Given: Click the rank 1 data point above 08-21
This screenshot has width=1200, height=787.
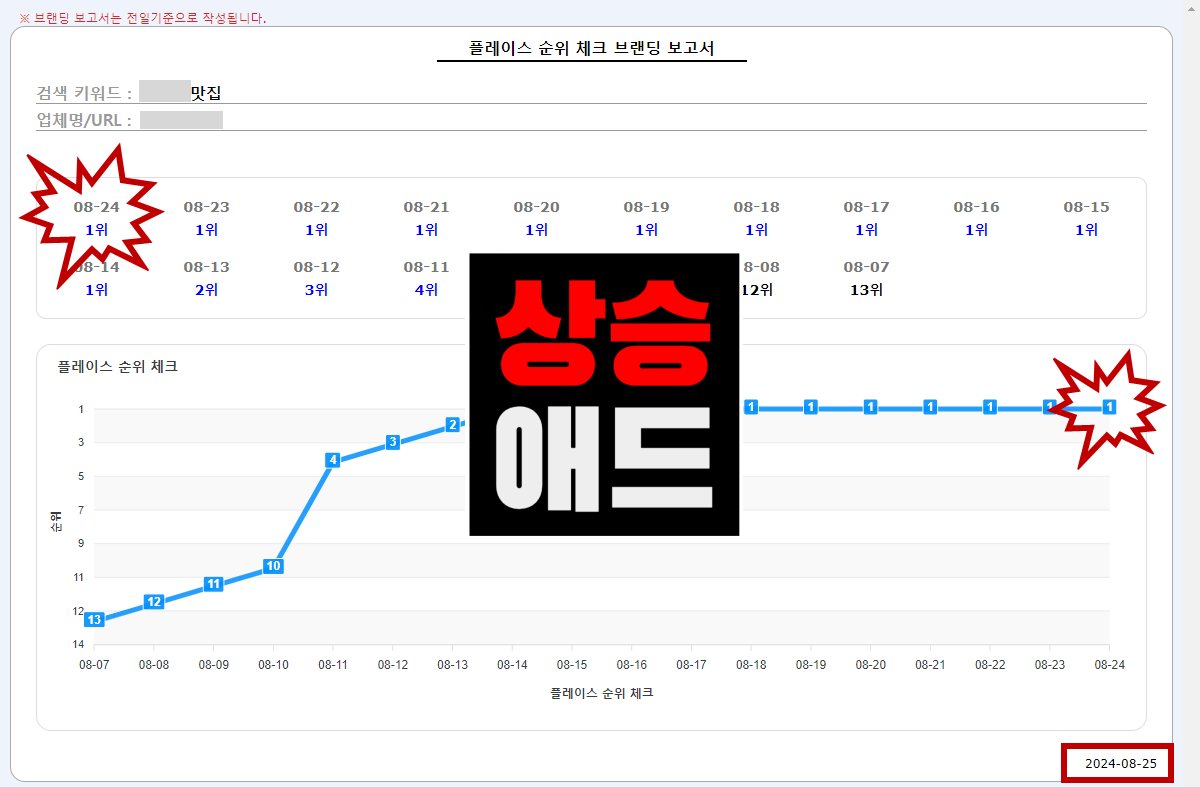Looking at the screenshot, I should point(929,407).
